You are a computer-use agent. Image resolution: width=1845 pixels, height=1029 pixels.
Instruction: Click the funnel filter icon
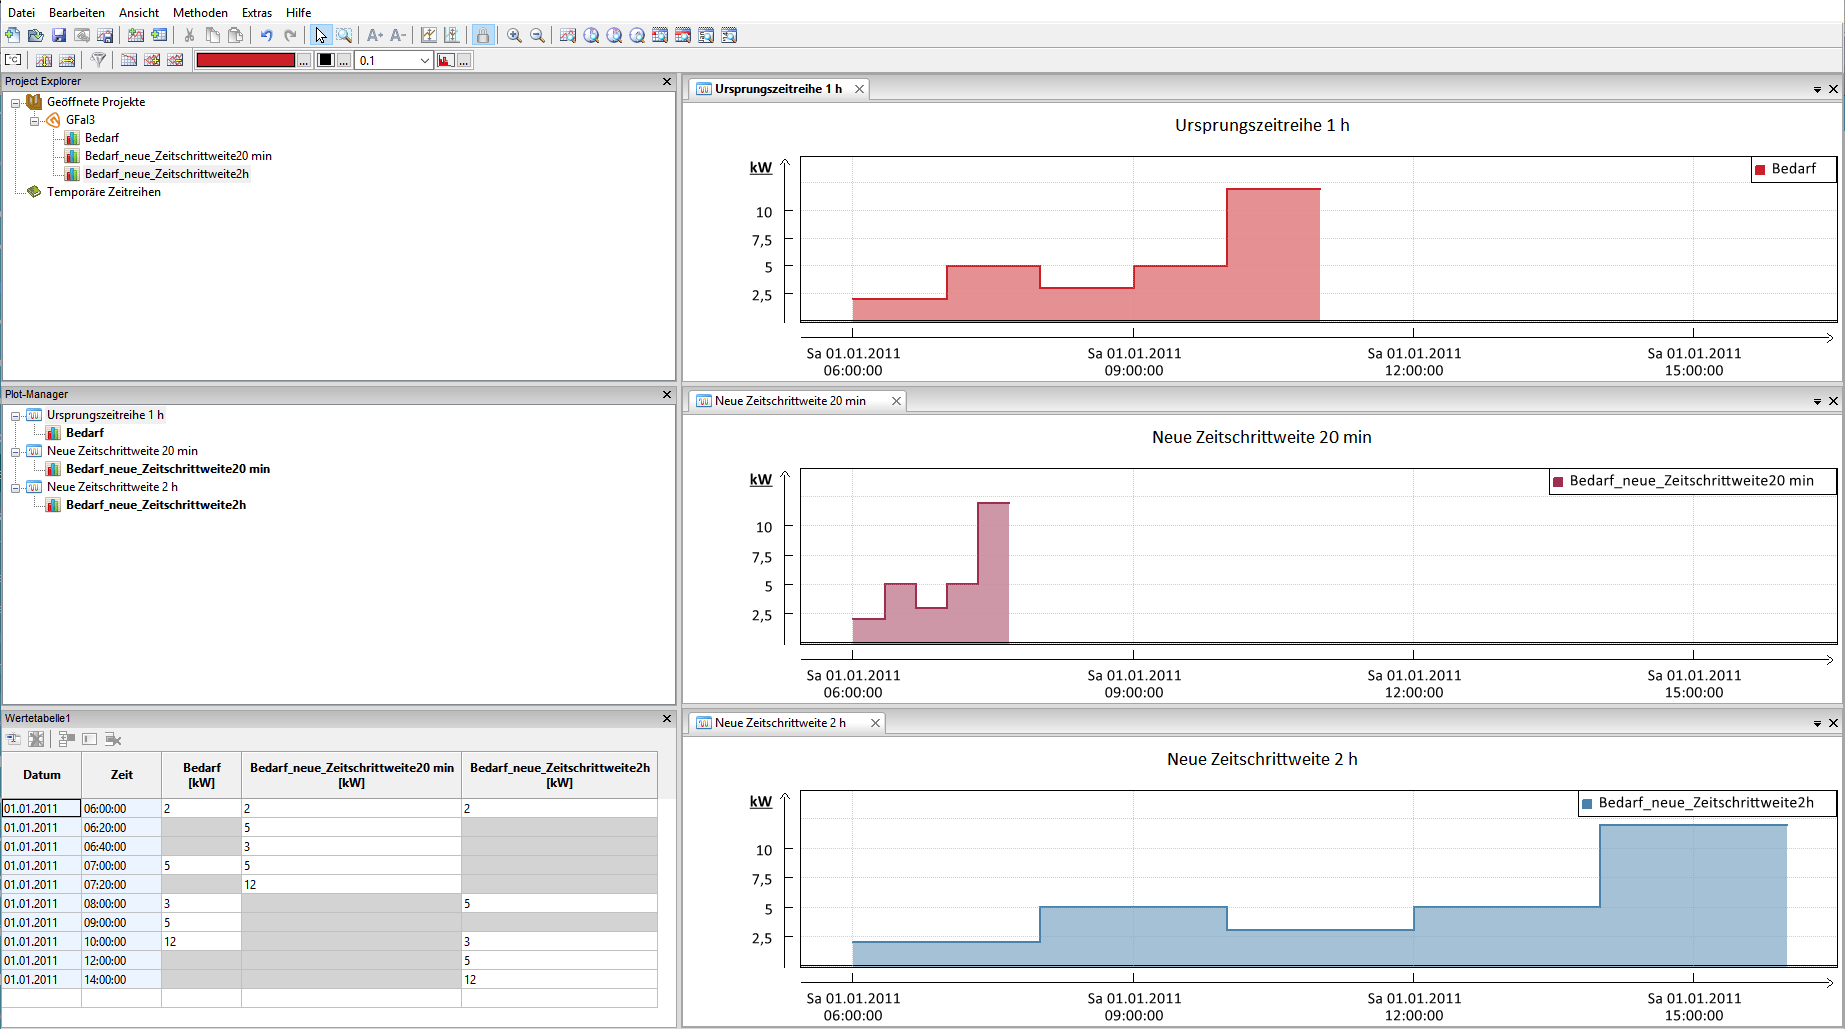[98, 60]
